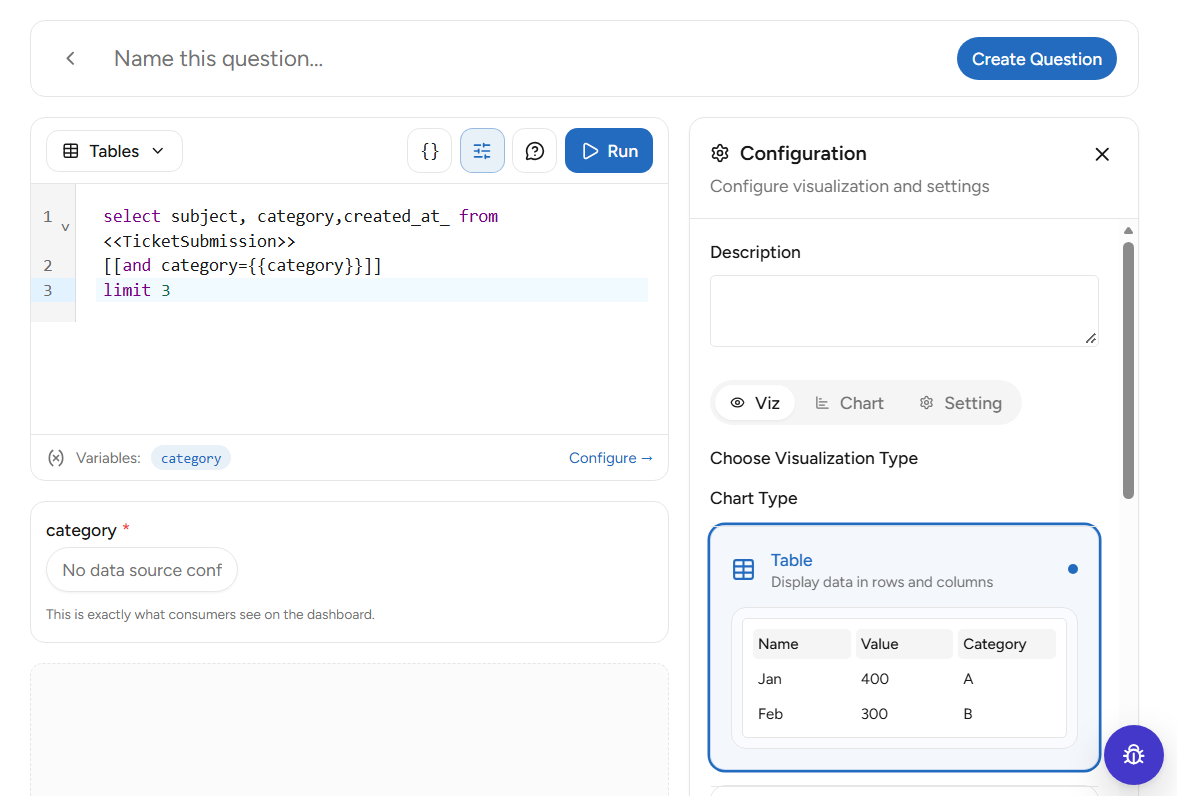
Task: Click the Description resize handle
Action: pos(1091,339)
